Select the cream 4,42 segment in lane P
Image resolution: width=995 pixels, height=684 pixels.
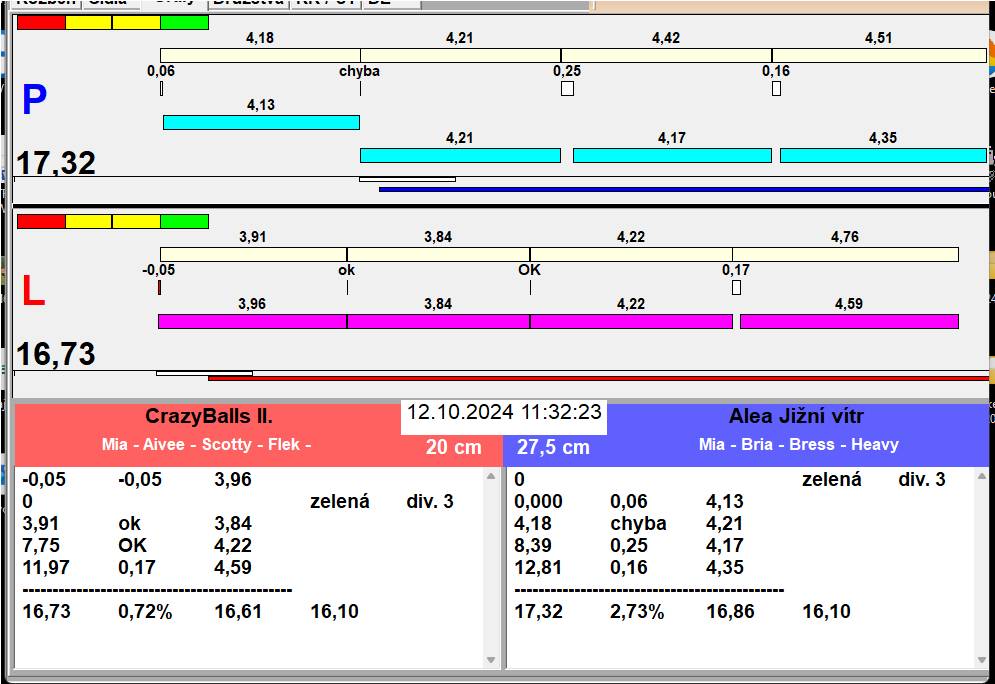click(x=666, y=55)
